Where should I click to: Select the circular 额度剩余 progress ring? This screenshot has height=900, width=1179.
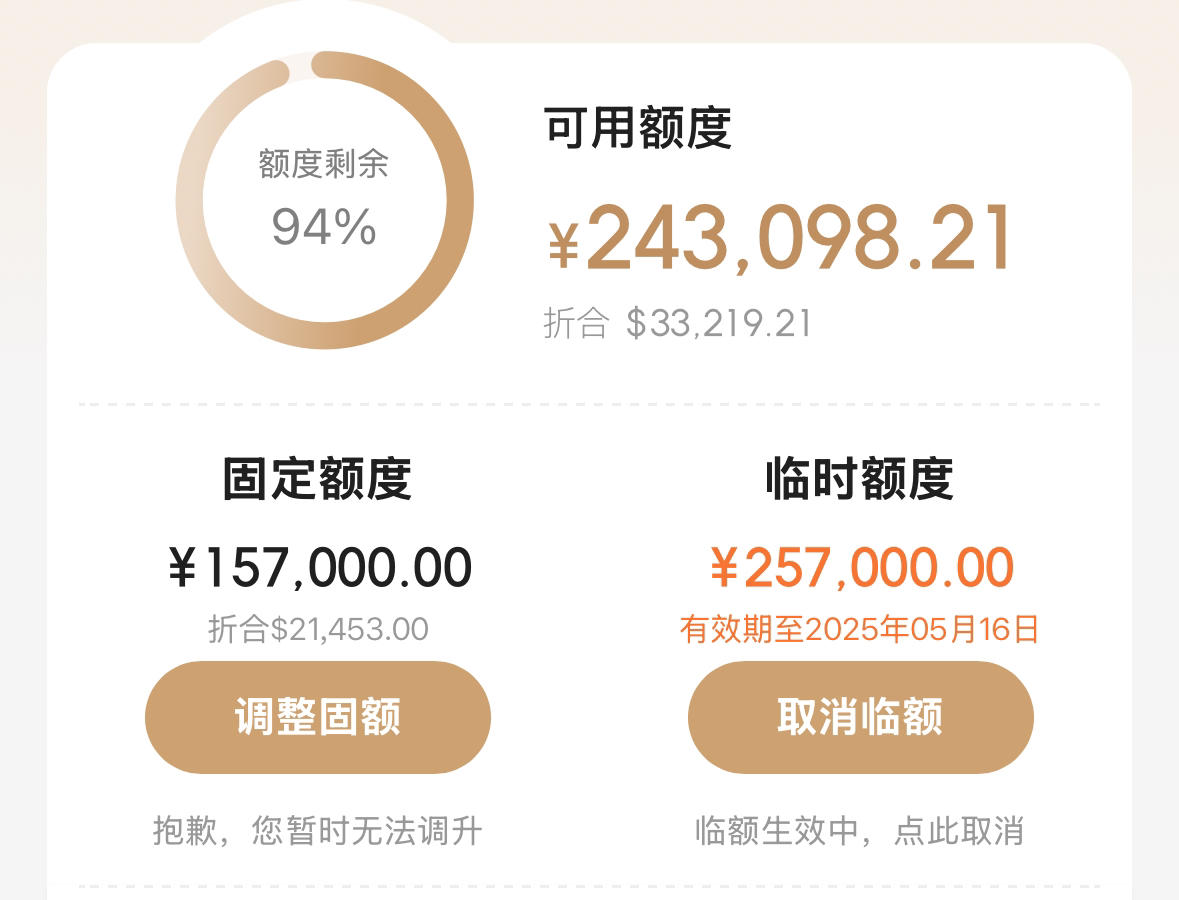(x=324, y=200)
